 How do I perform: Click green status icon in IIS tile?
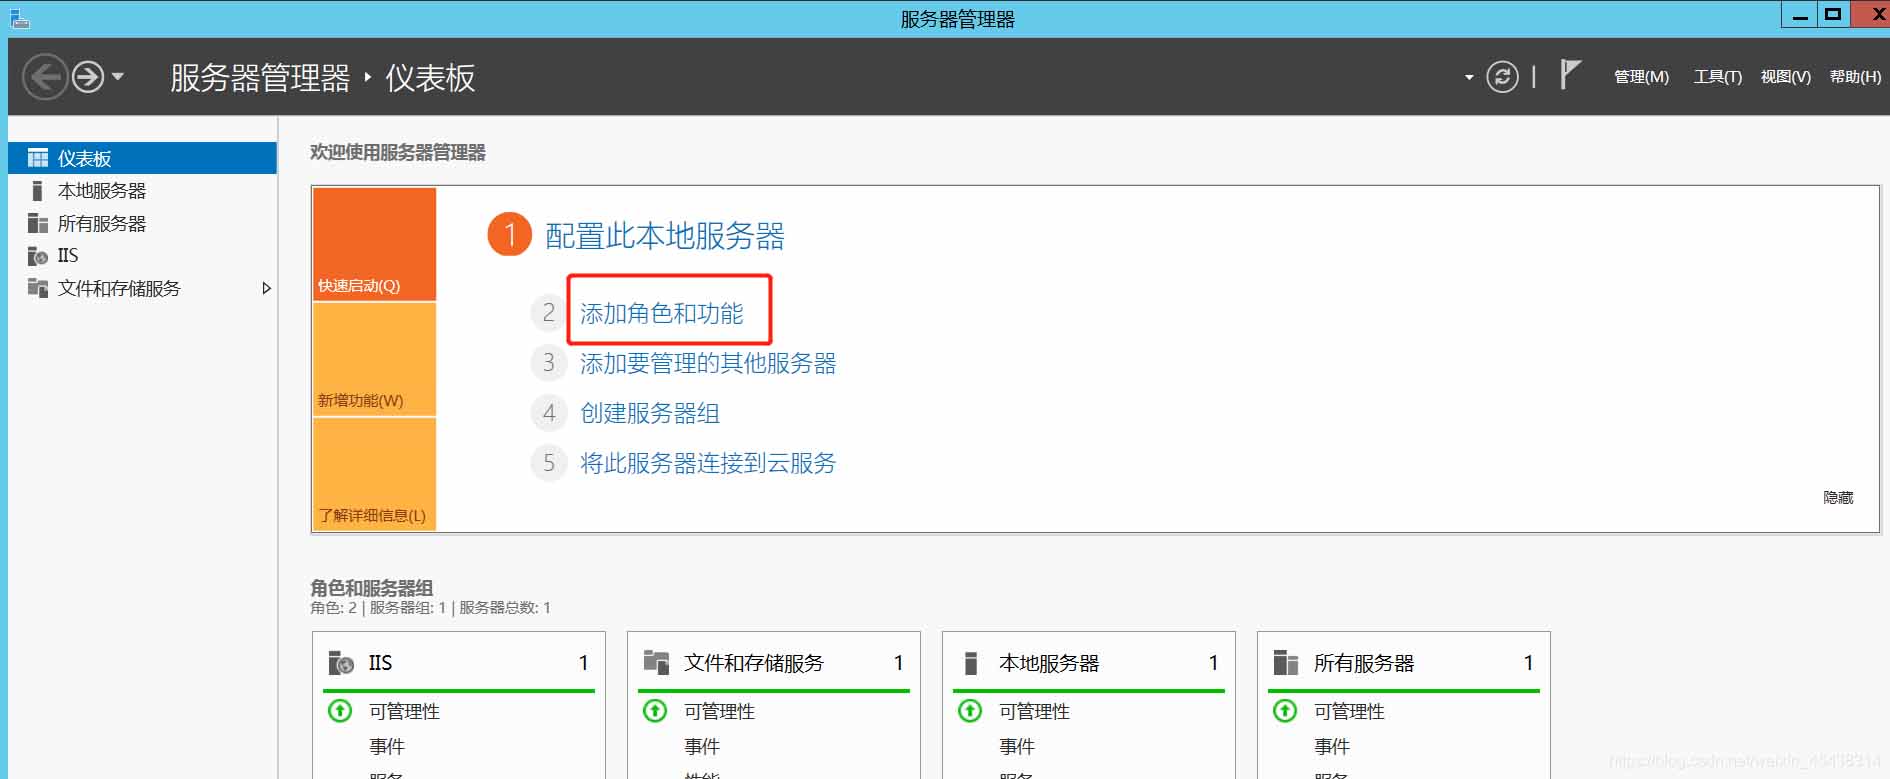340,711
